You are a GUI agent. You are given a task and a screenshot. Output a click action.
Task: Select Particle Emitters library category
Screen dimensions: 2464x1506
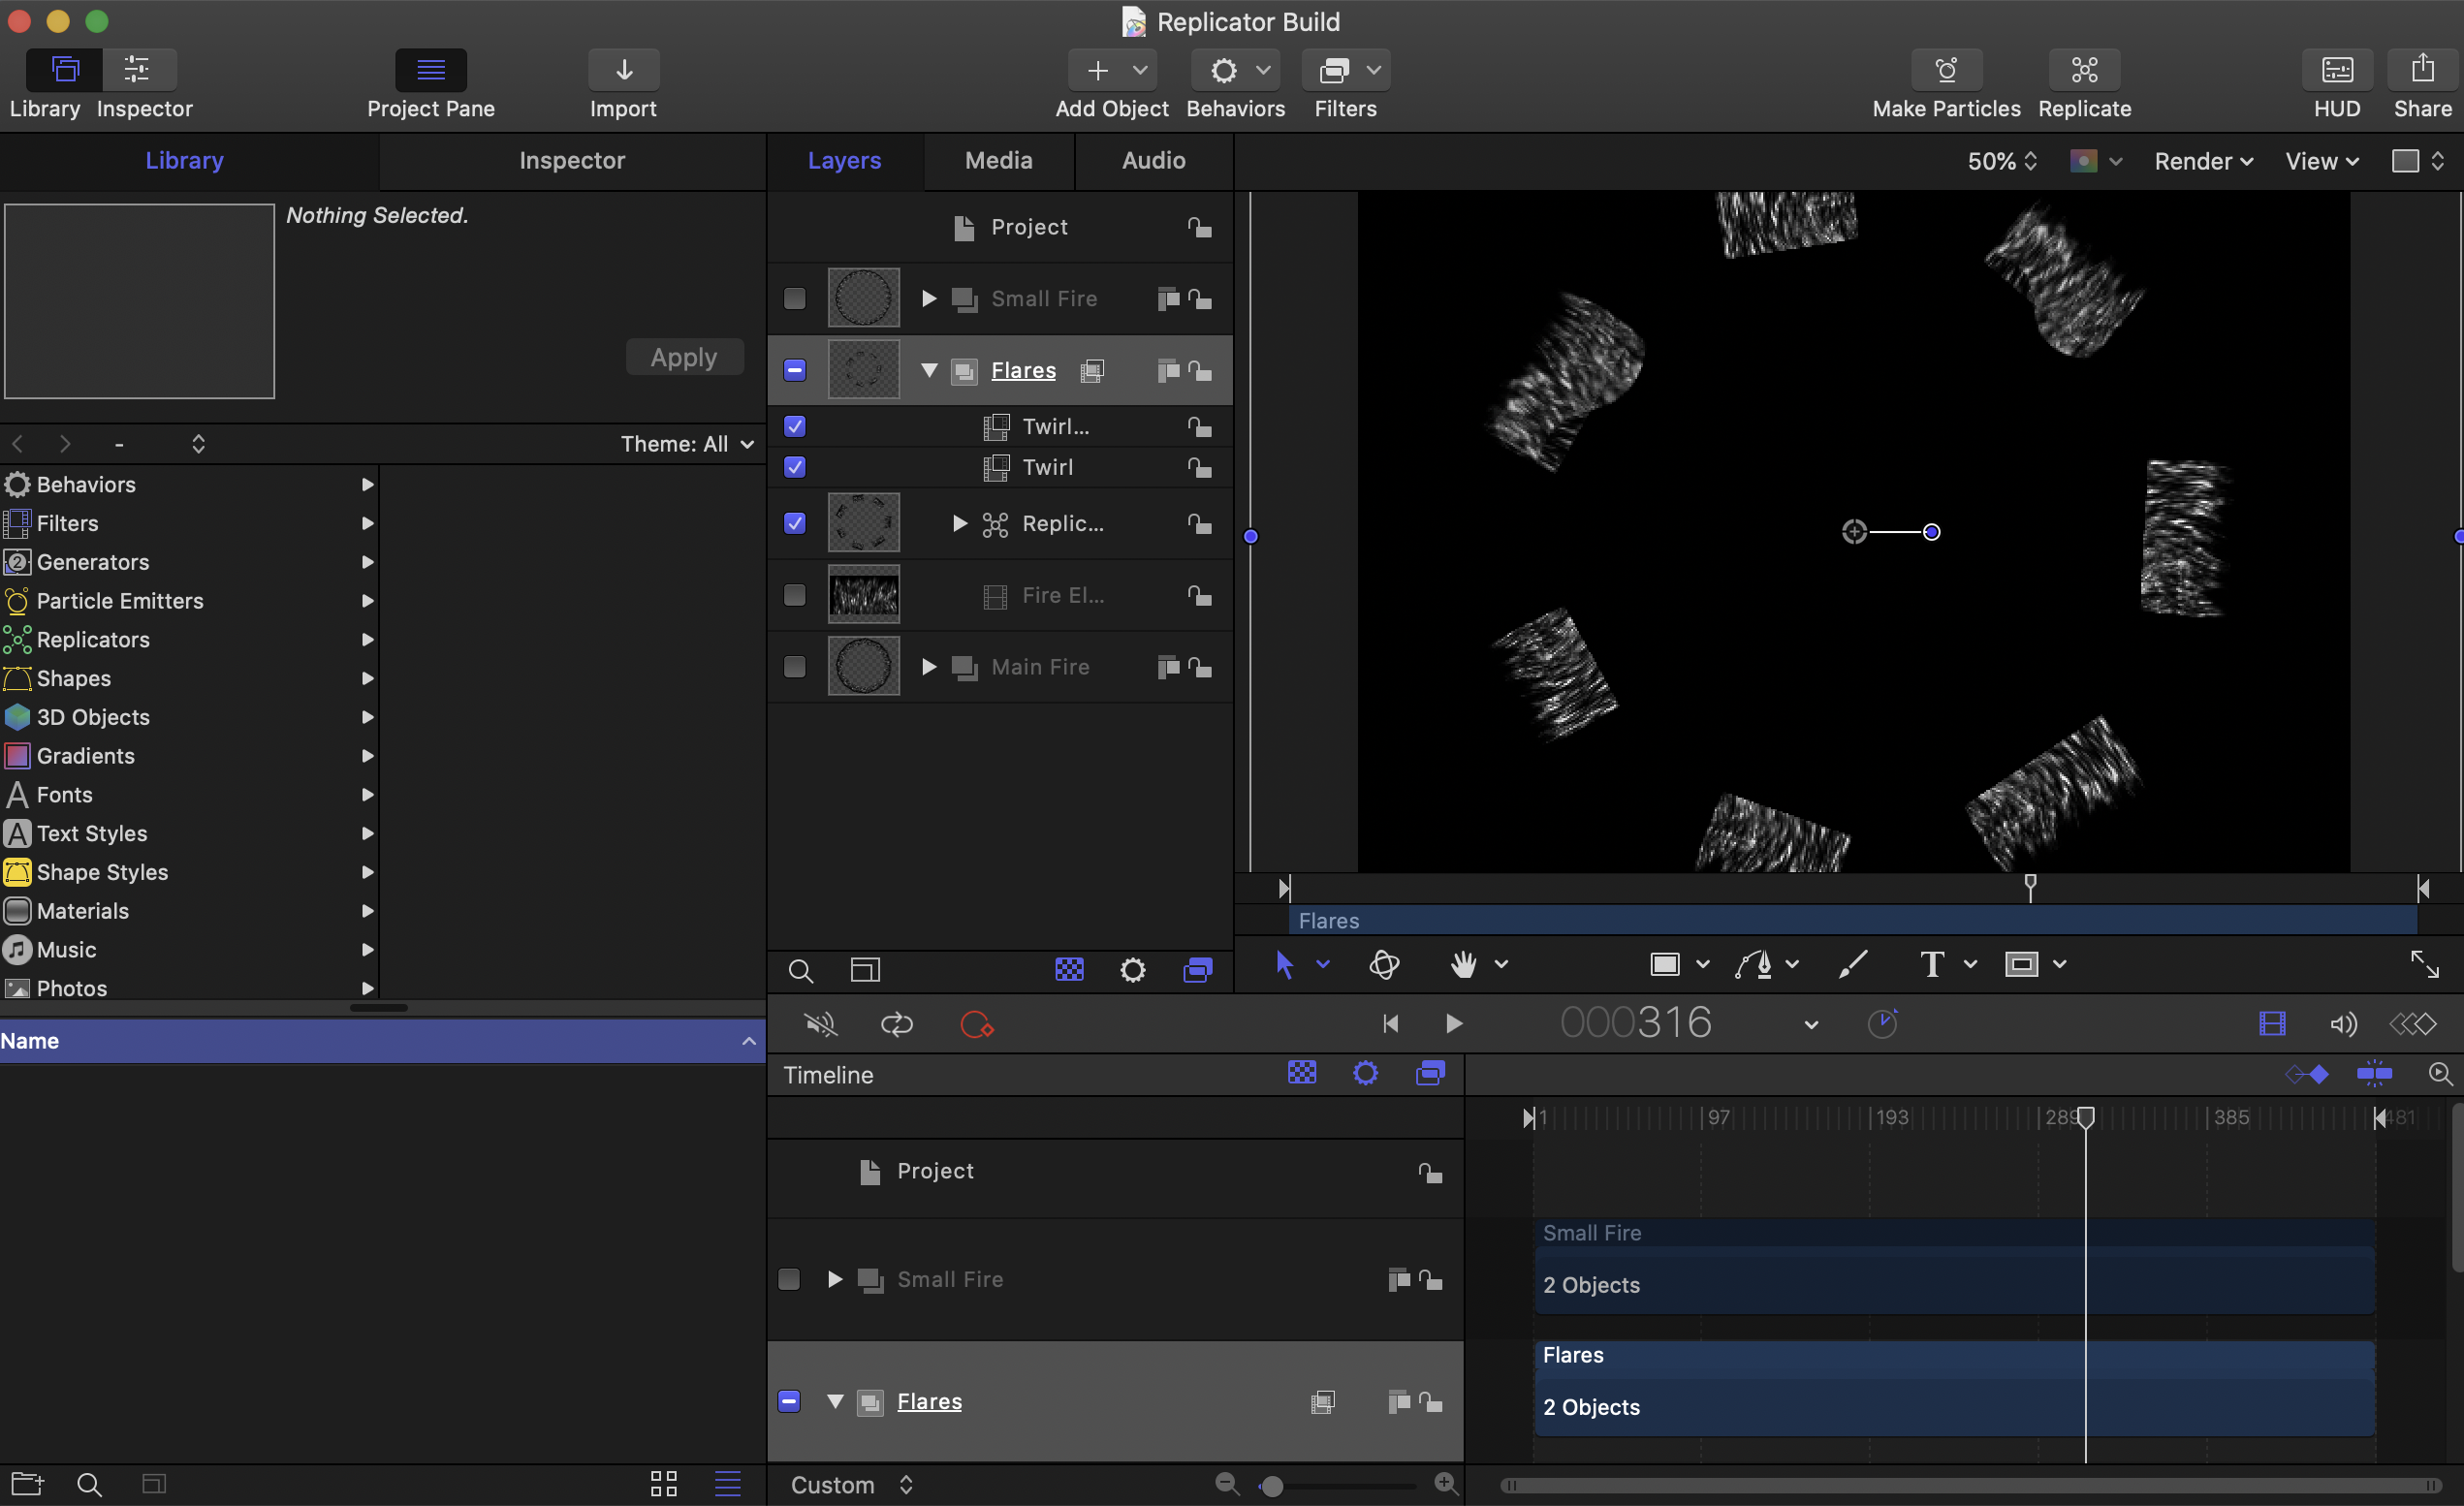[x=189, y=600]
